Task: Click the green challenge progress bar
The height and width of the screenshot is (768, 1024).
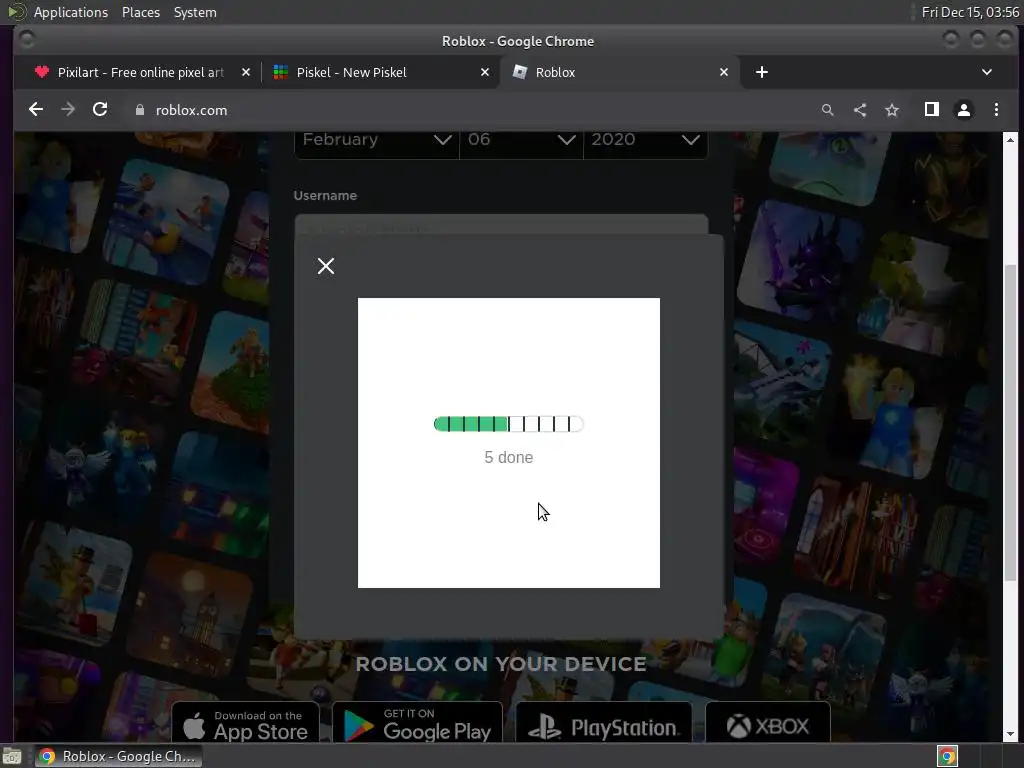Action: [508, 424]
